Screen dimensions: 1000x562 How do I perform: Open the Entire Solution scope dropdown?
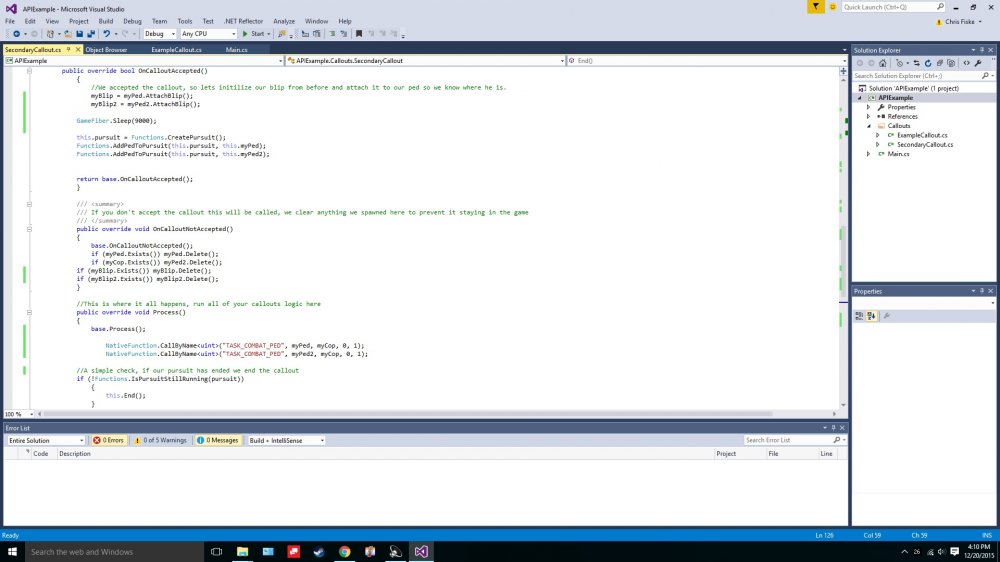pyautogui.click(x=46, y=440)
